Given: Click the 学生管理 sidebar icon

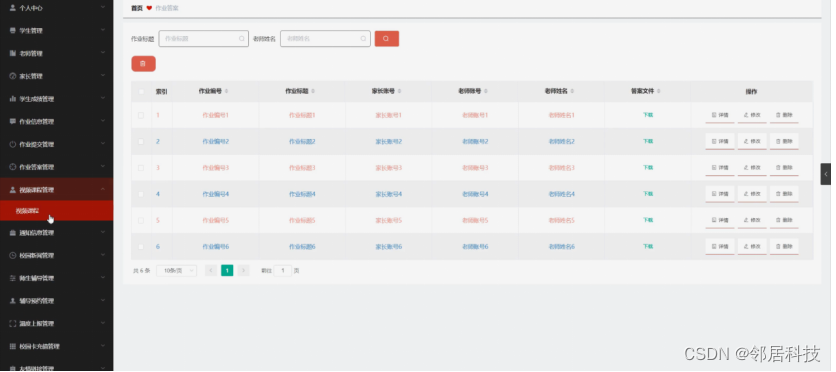Looking at the screenshot, I should pyautogui.click(x=13, y=30).
